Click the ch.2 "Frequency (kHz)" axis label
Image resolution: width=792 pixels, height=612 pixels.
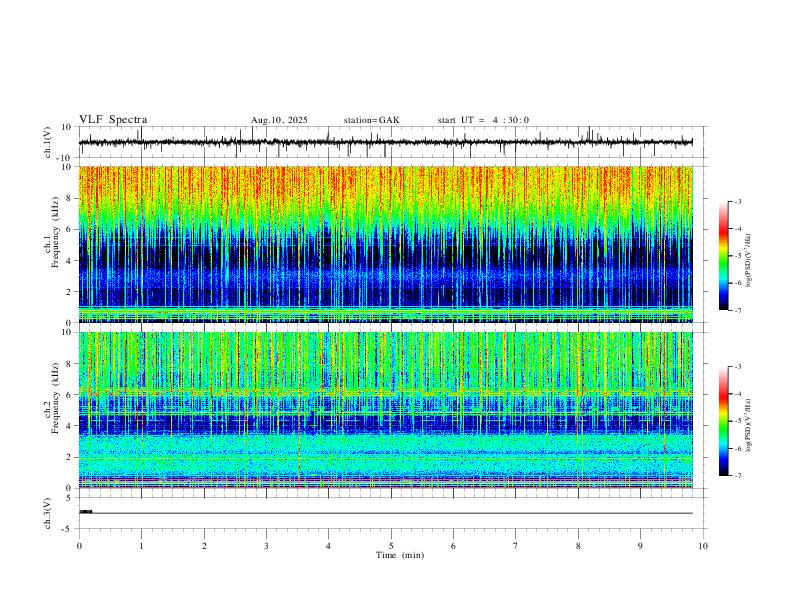[55, 398]
